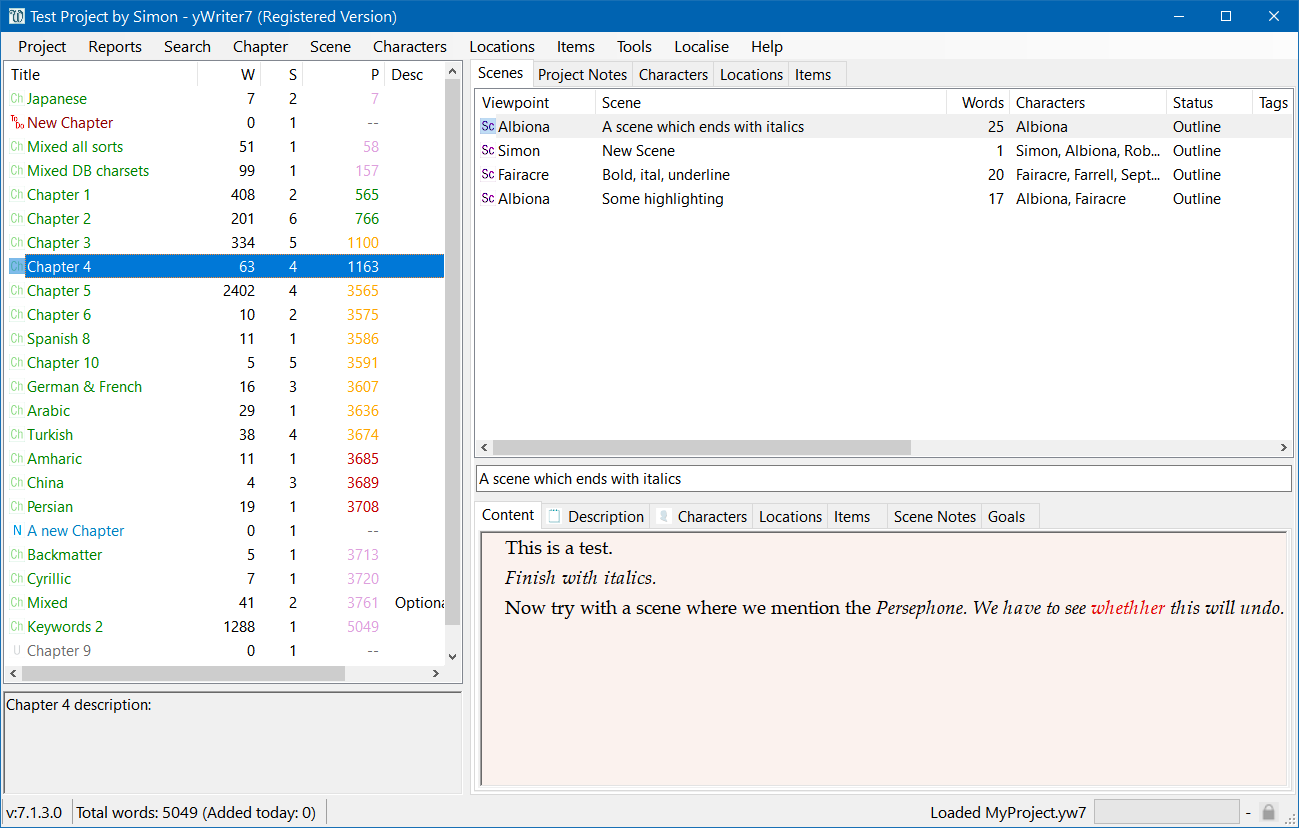Click the ToDo icon beside New Chapter

(x=16, y=123)
